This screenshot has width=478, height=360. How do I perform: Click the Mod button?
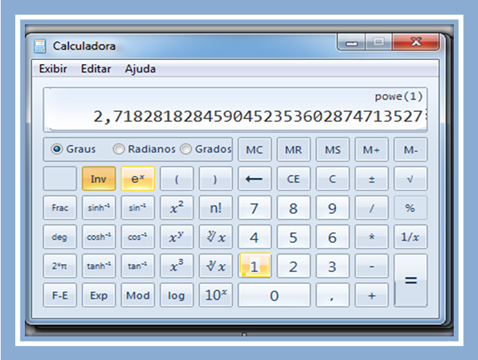[x=138, y=295]
